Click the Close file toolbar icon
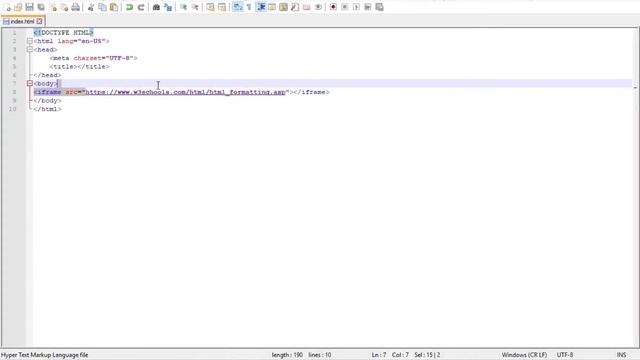The width and height of the screenshot is (640, 360). (53, 7)
